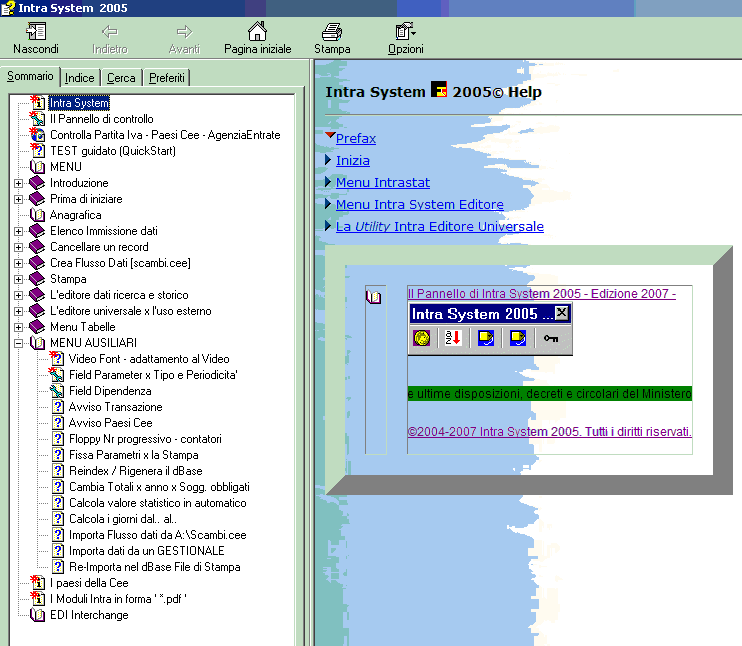Select Importa Flusso dati da A:\Scambi.cee

pyautogui.click(x=158, y=535)
